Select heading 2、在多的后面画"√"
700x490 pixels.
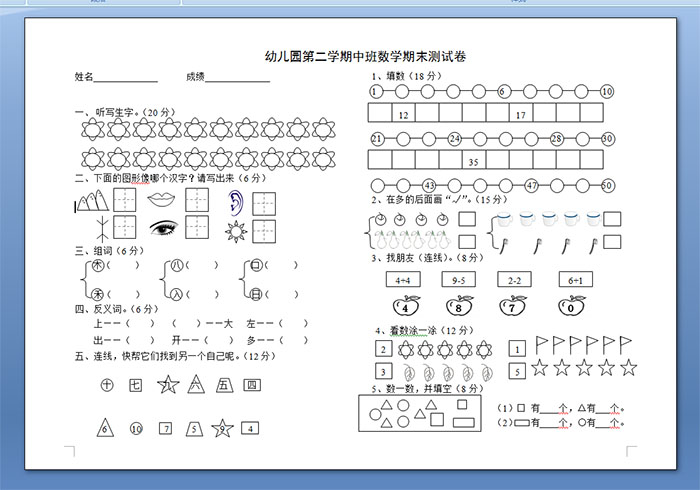(x=439, y=199)
